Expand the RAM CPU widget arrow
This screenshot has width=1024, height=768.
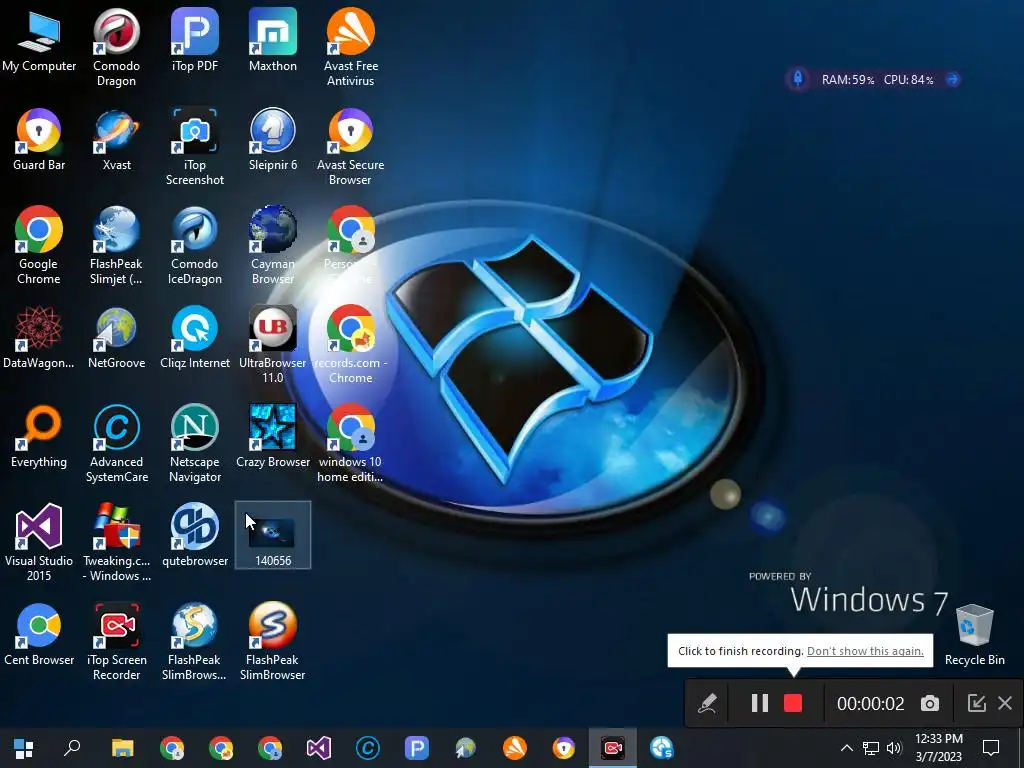[x=953, y=80]
